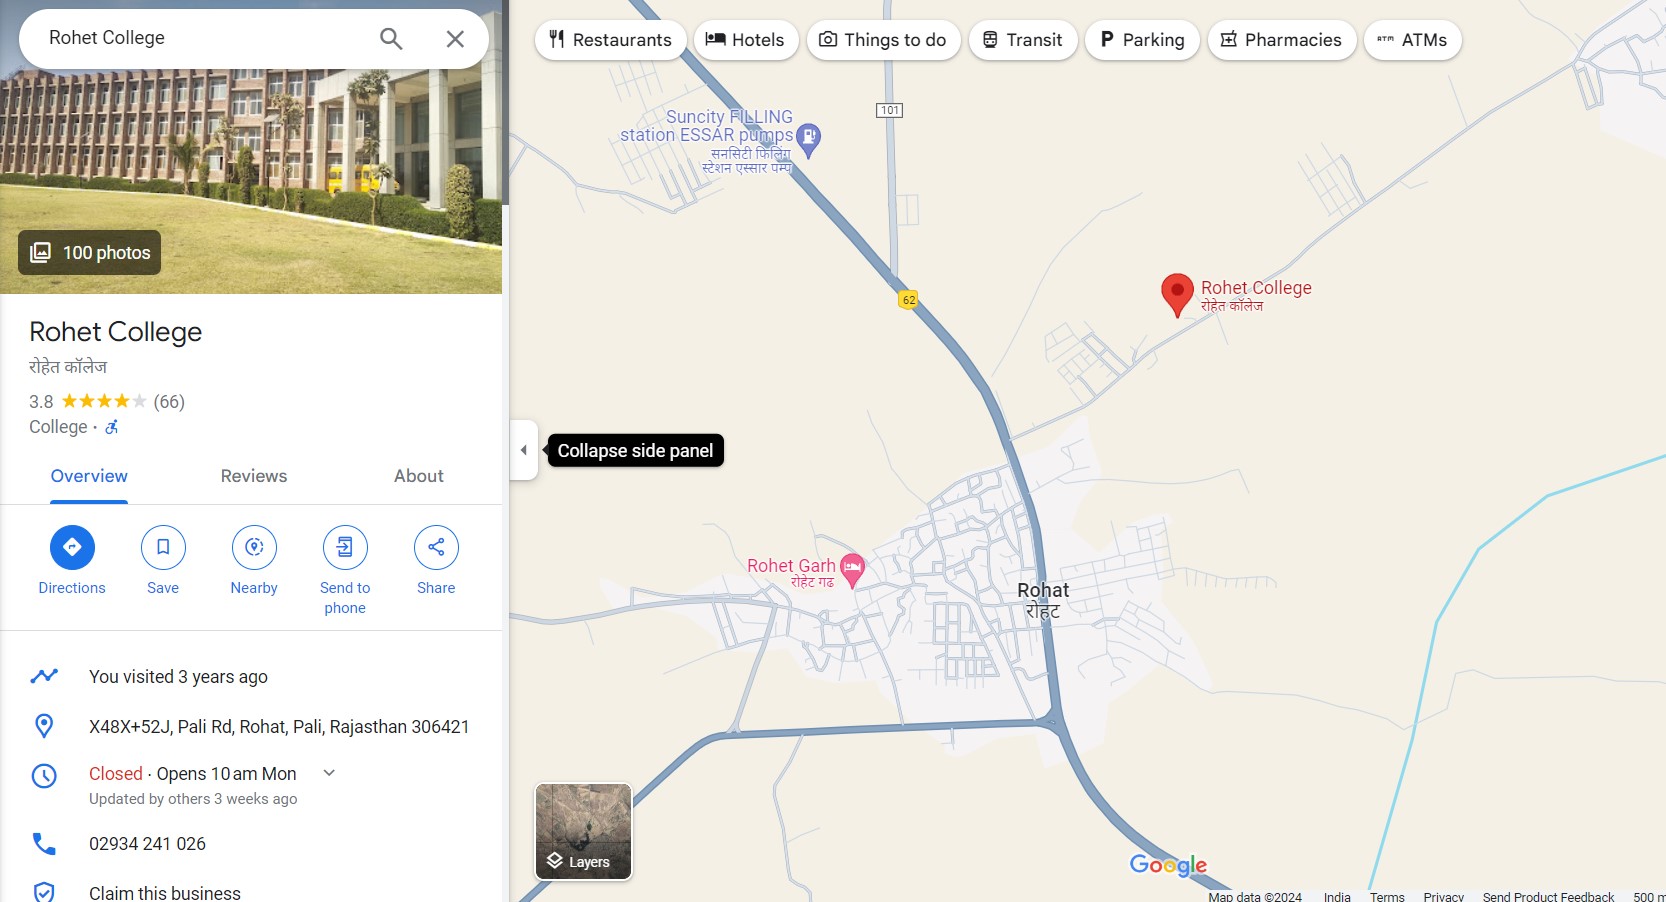
Task: Send place to phone
Action: 345,547
